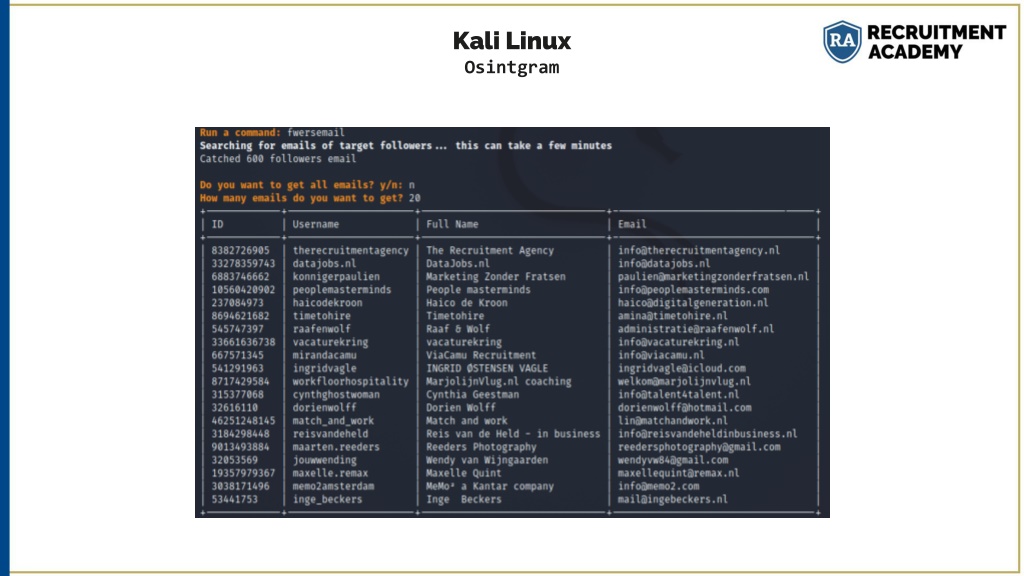
Task: Click the 'ID' column header
Action: tap(217, 224)
